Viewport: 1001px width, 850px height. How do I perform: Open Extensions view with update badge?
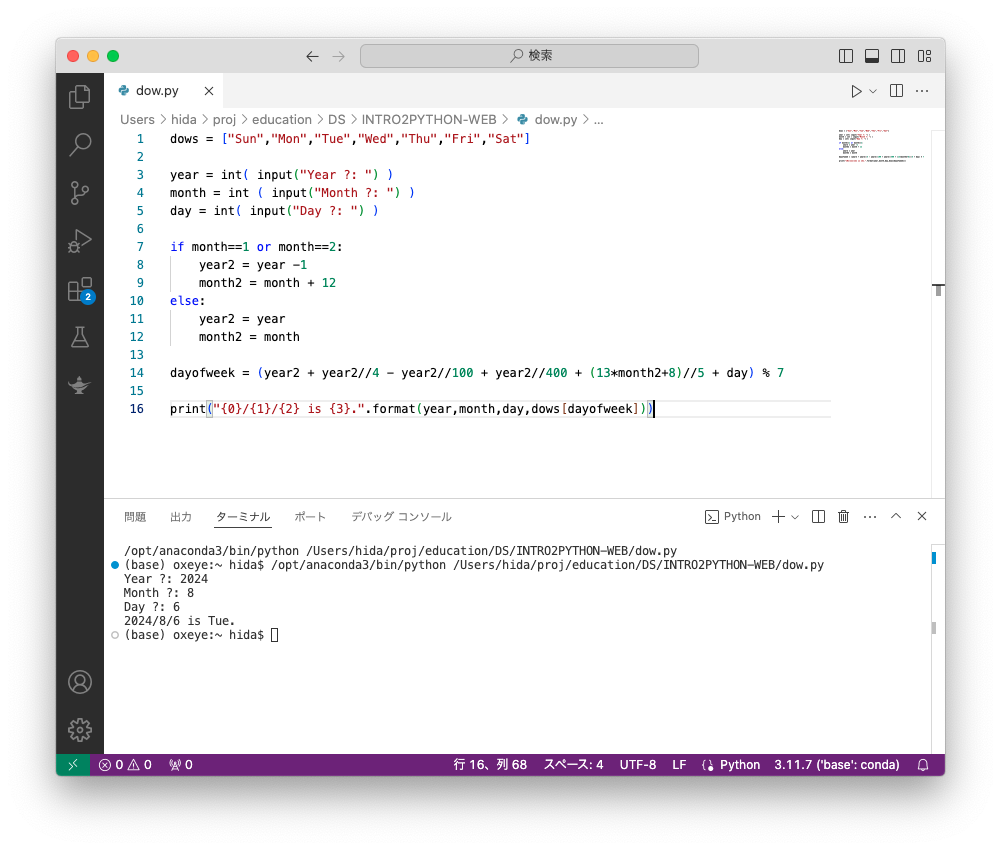(80, 290)
